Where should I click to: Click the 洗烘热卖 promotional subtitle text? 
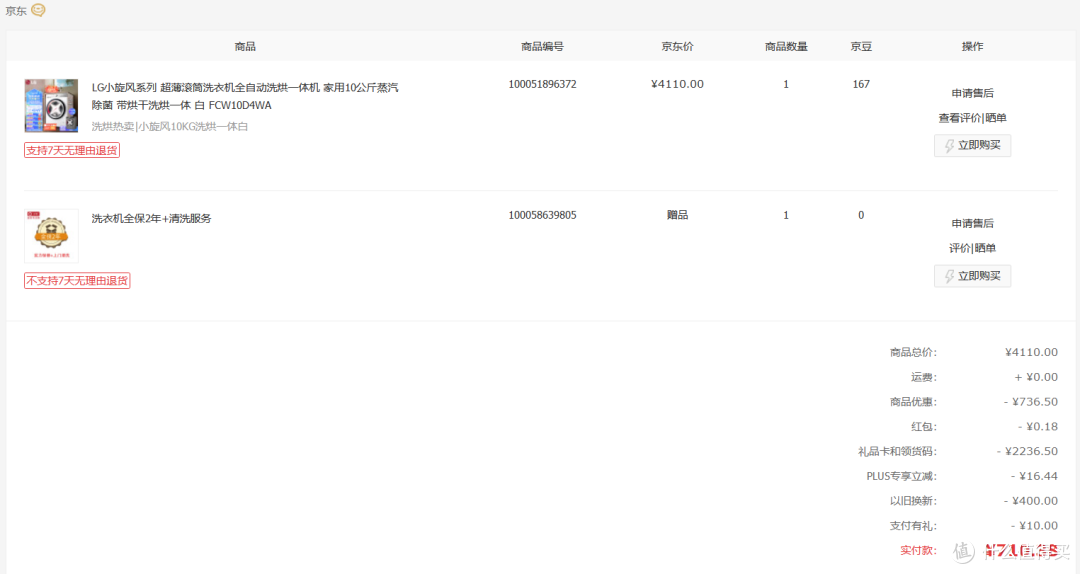tap(169, 126)
